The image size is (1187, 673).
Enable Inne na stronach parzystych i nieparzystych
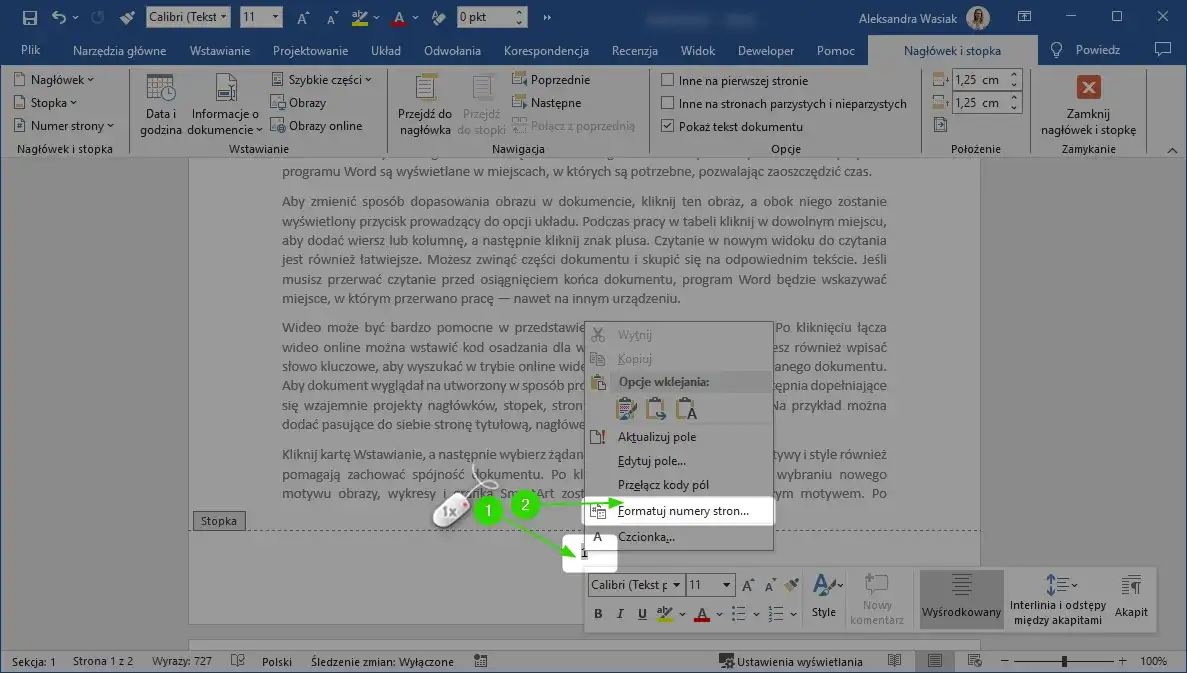666,102
